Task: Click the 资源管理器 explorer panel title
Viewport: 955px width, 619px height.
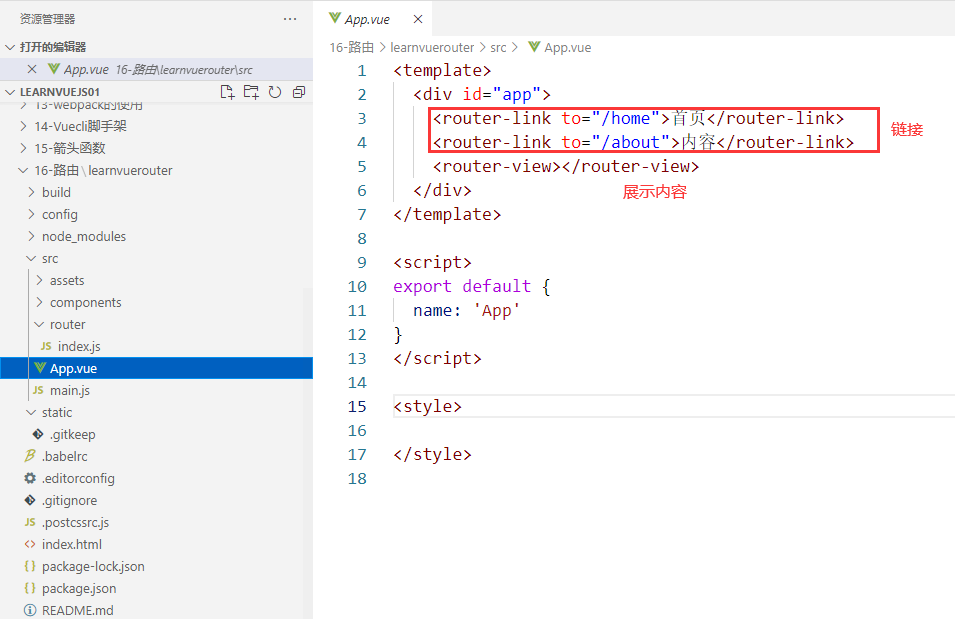Action: pyautogui.click(x=48, y=19)
